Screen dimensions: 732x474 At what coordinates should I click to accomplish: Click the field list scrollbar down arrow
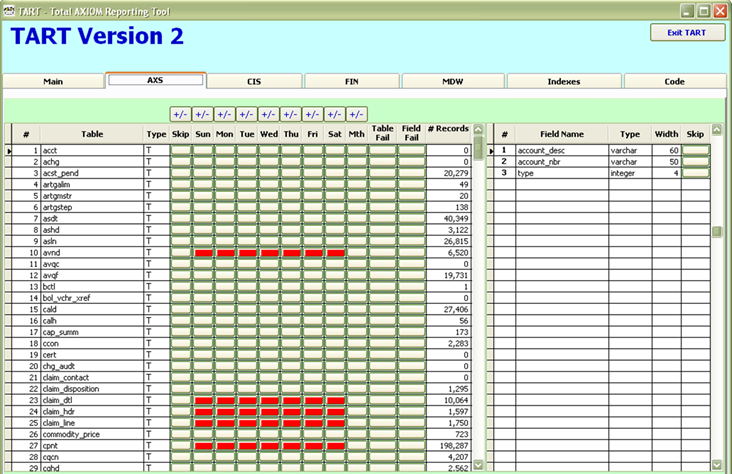click(717, 465)
